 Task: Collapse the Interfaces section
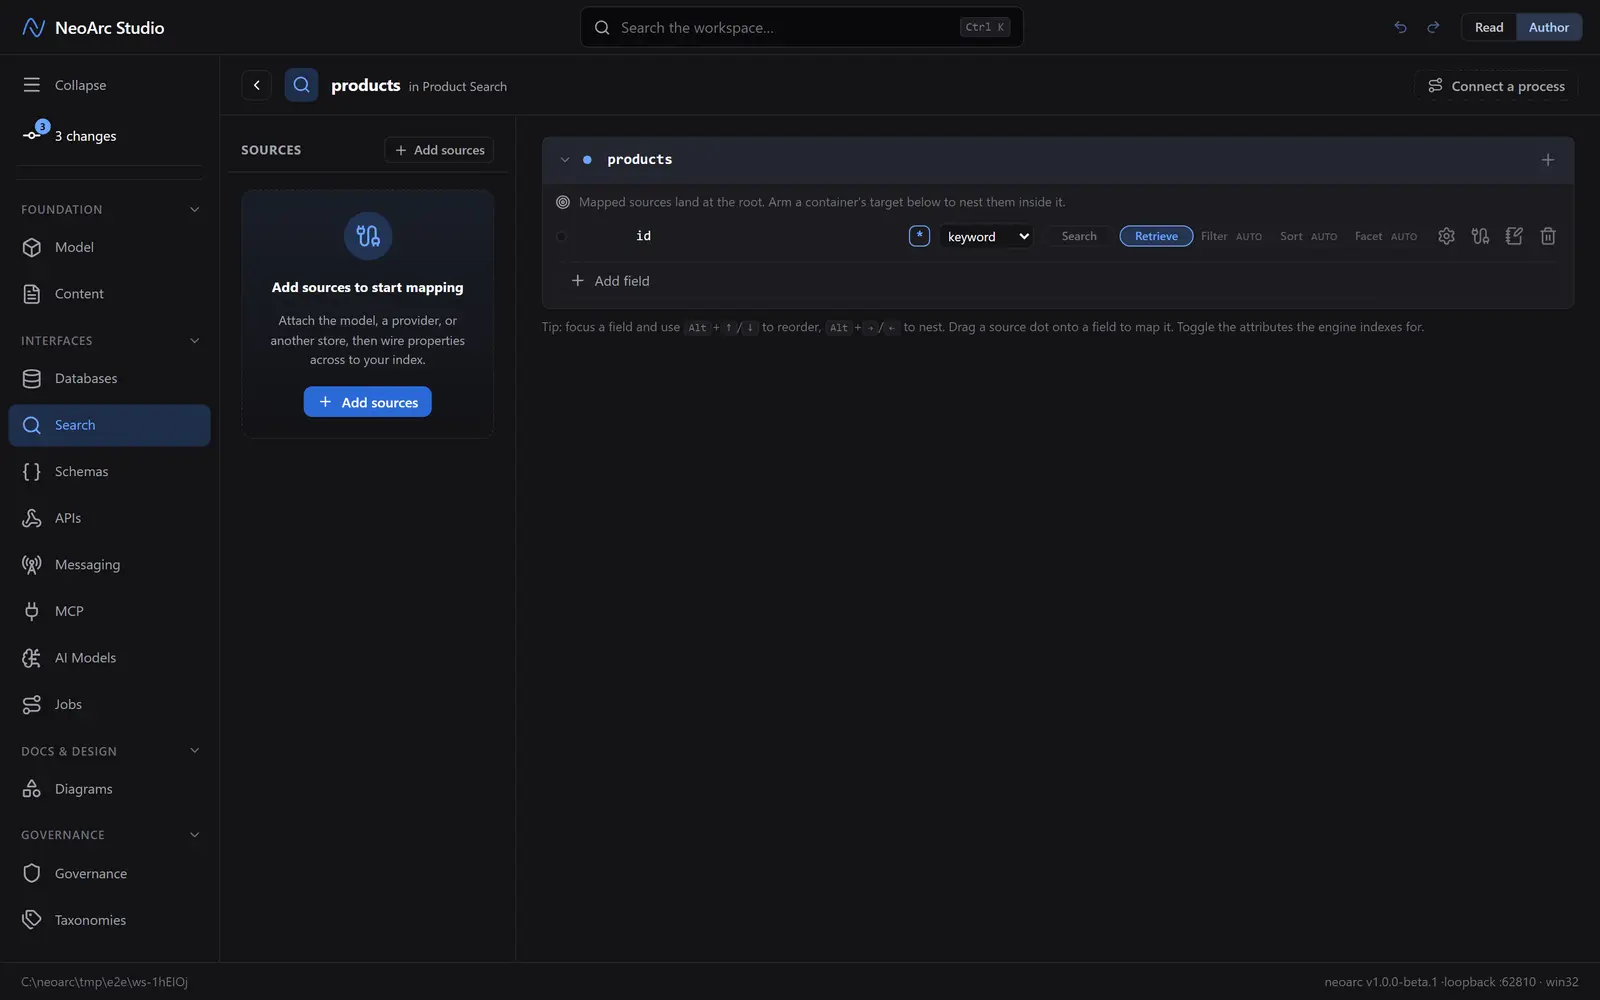[x=195, y=341]
